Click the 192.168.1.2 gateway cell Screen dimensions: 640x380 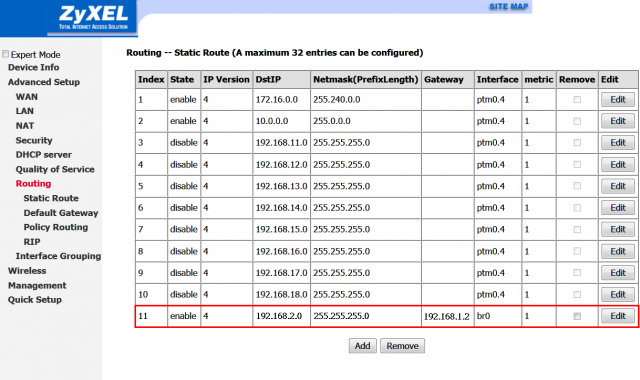pos(447,316)
